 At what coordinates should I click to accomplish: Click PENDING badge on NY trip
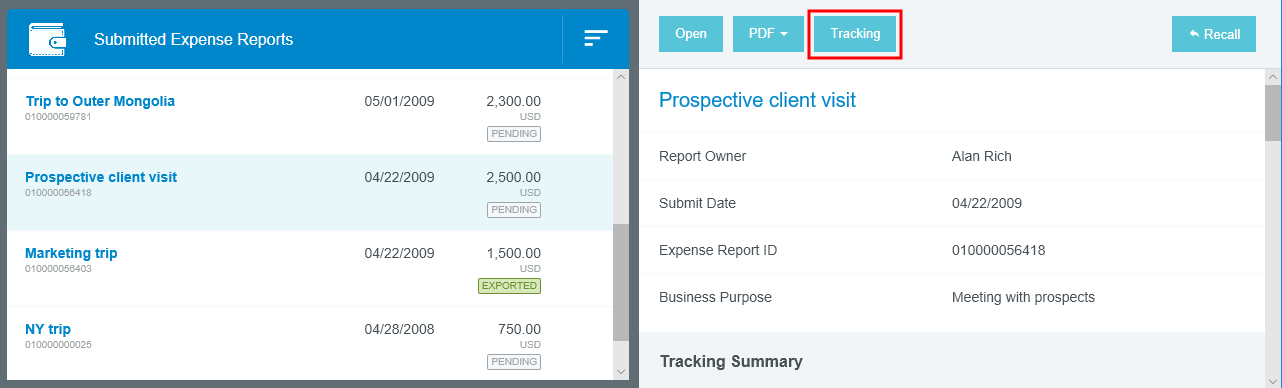pyautogui.click(x=514, y=362)
